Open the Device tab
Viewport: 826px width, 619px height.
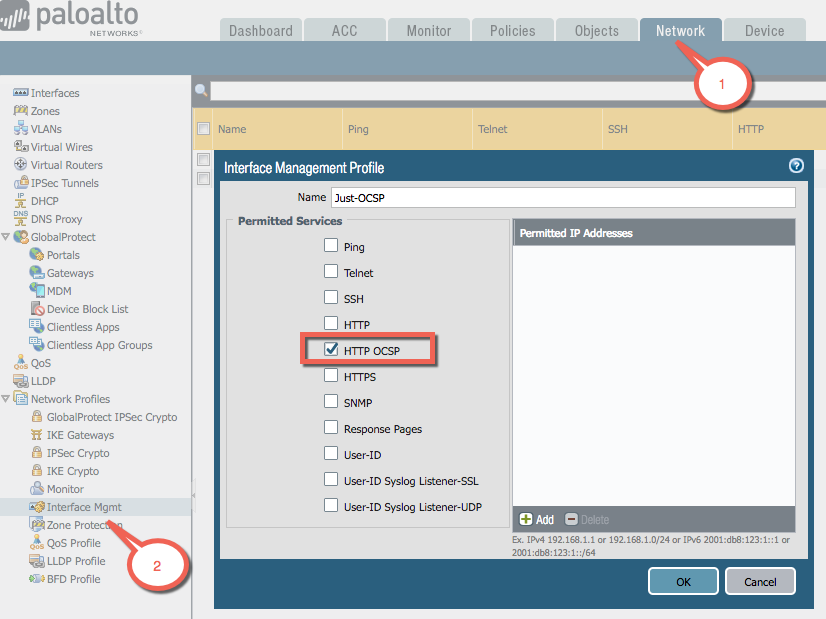point(764,31)
